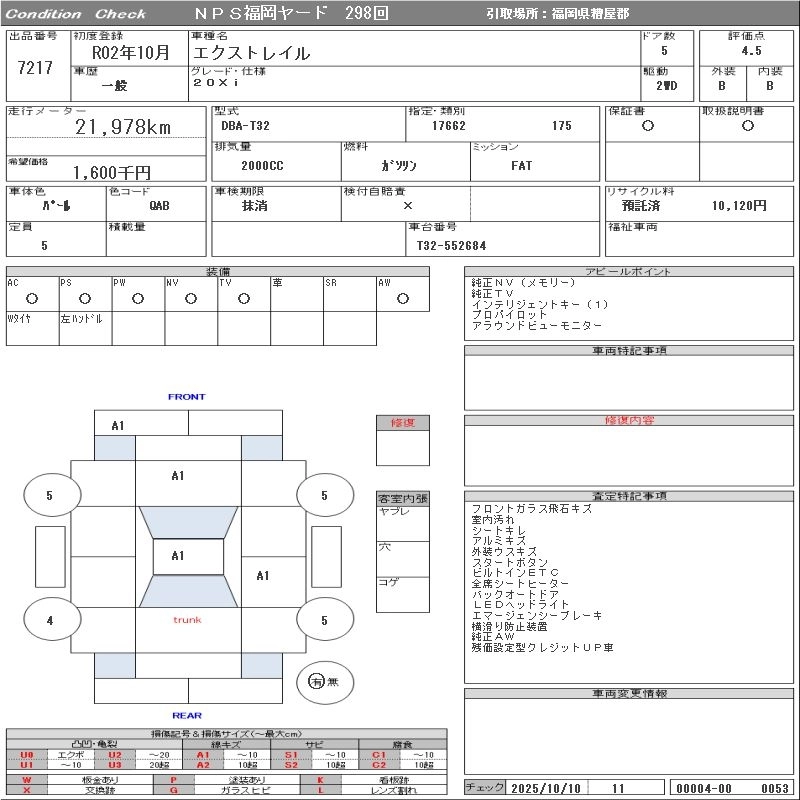Click the document number 00004-00
800x800 pixels.
pos(704,788)
